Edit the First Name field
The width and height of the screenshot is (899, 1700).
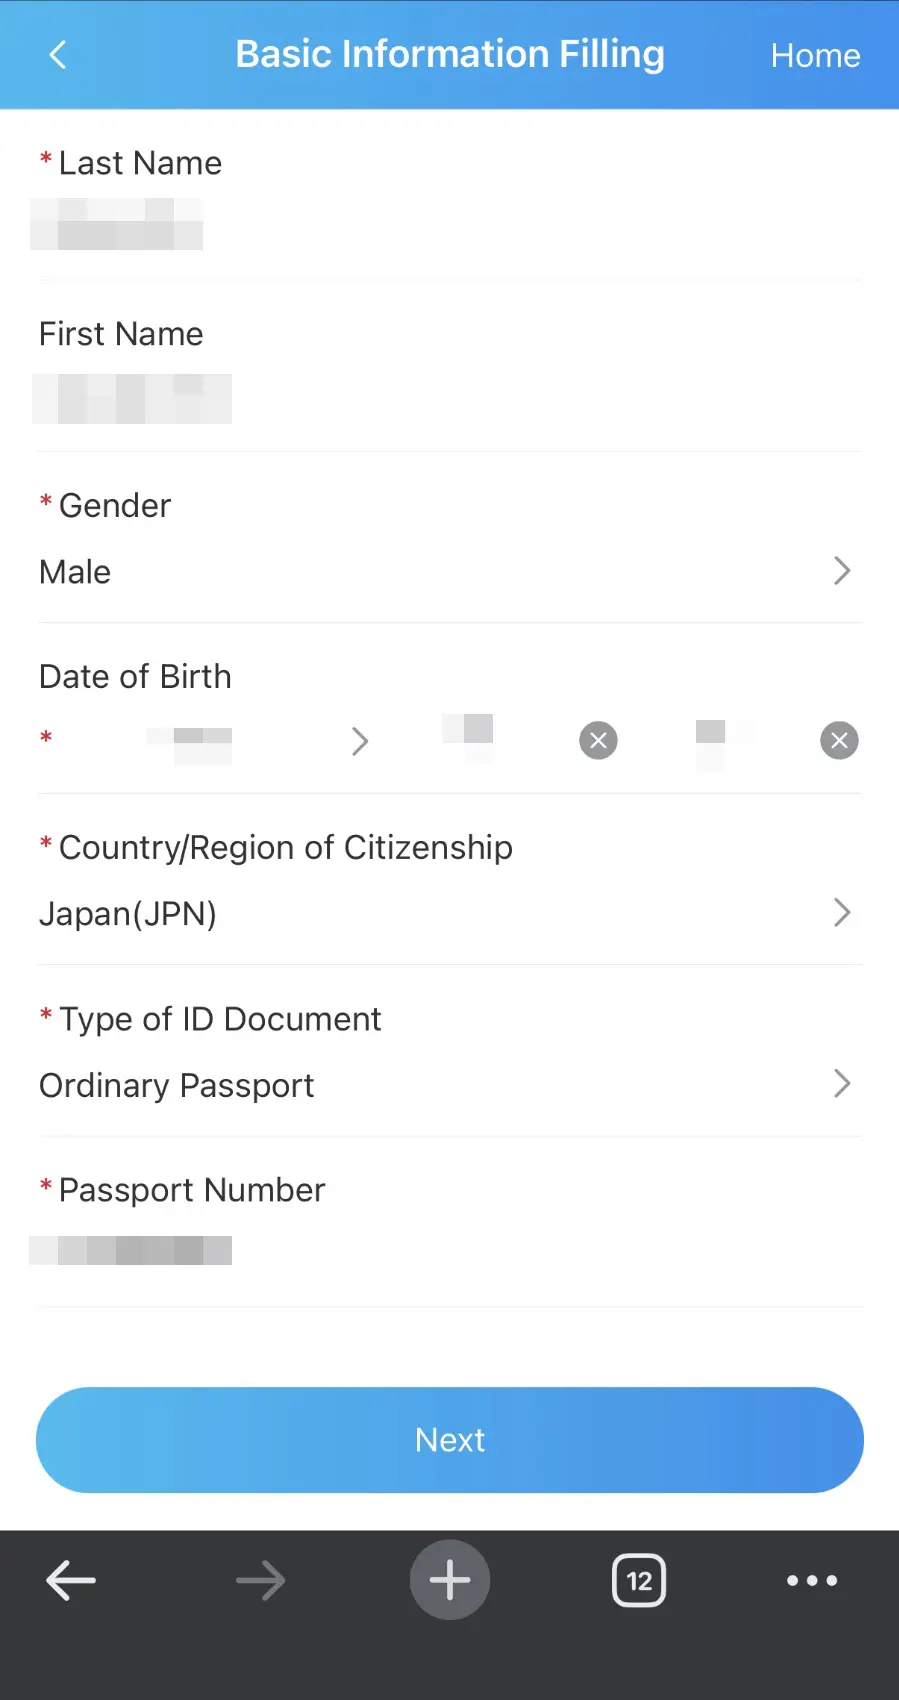coord(300,399)
